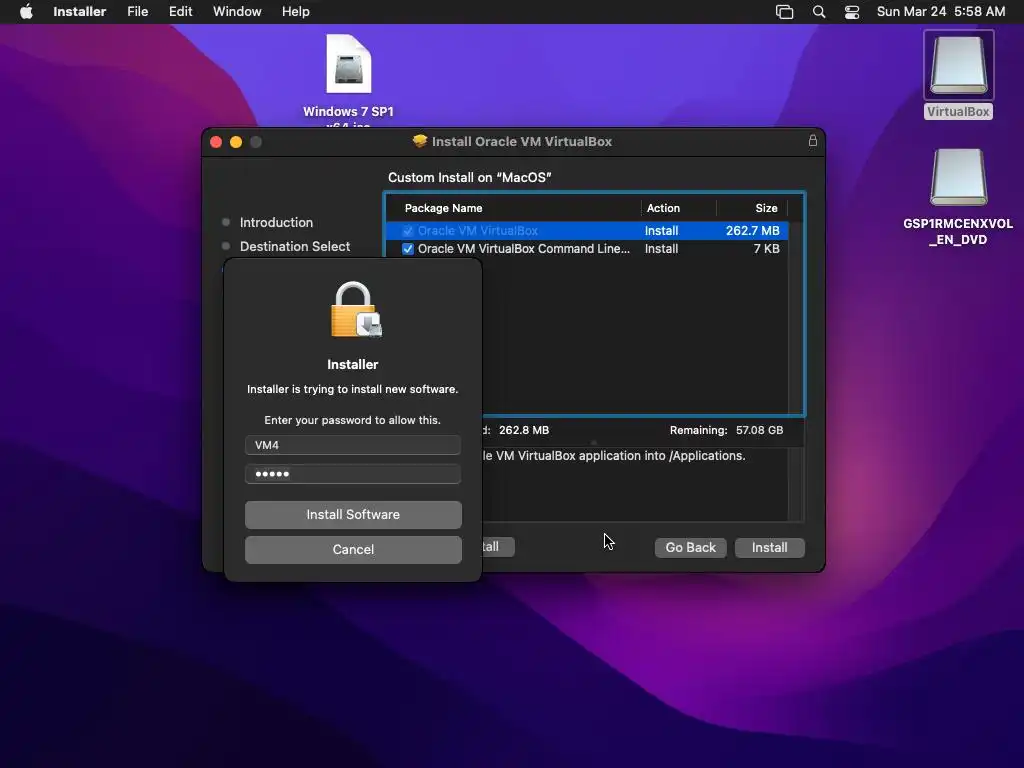Click the Install button in installer window
Screen dimensions: 1024x768
(x=769, y=547)
